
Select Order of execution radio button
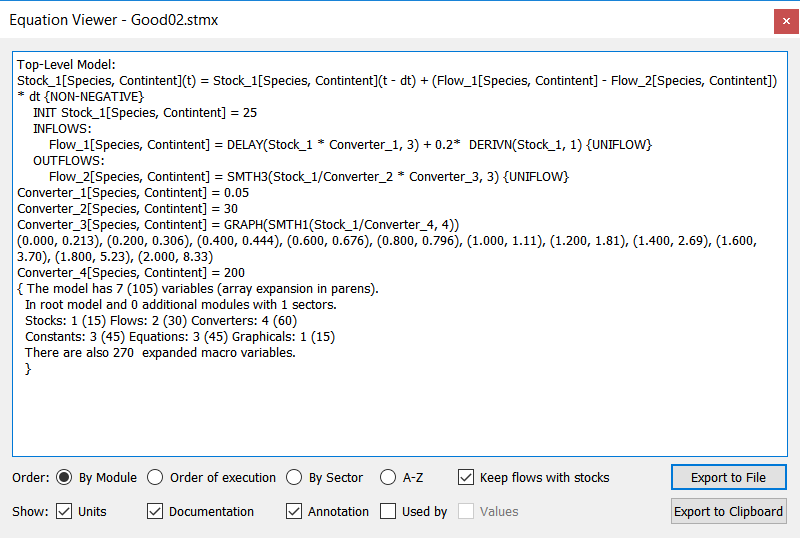pyautogui.click(x=155, y=477)
